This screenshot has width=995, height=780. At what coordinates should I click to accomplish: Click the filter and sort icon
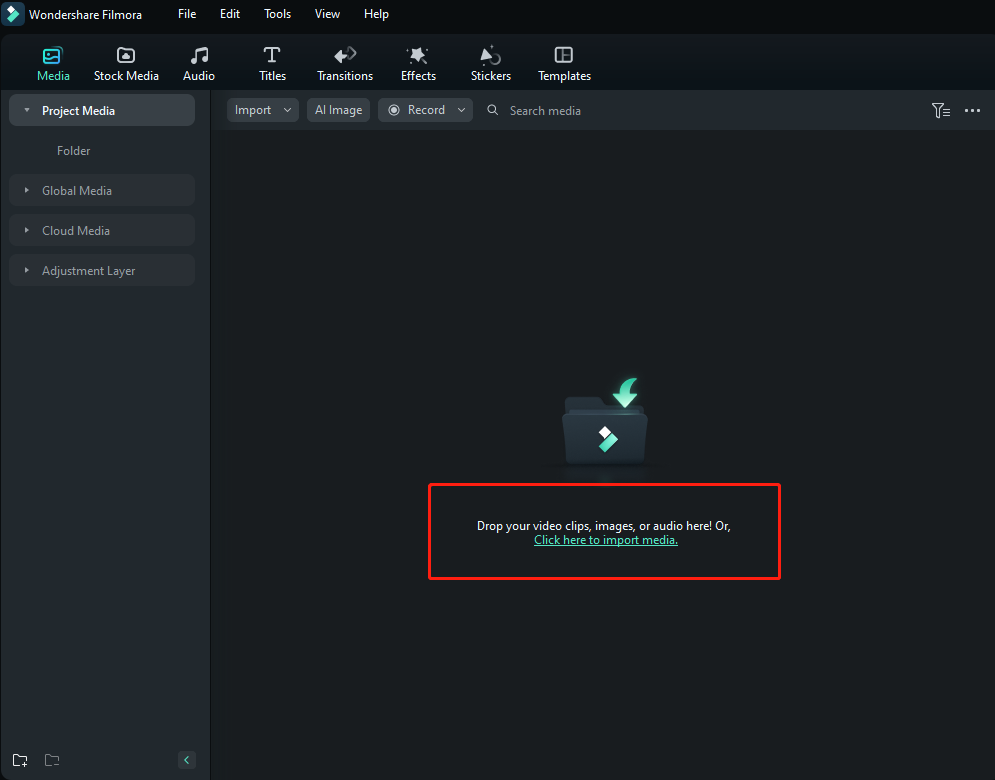(940, 111)
